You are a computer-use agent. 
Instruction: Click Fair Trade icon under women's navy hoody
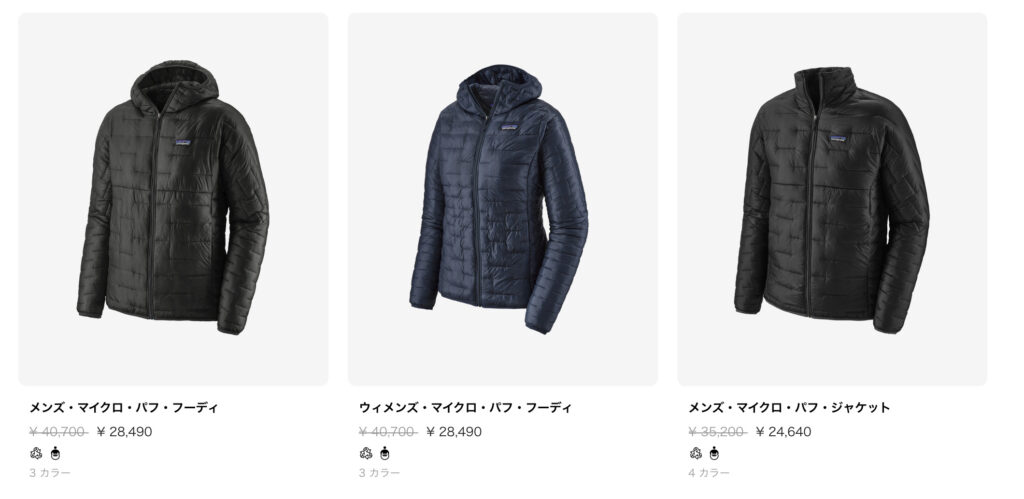coord(385,453)
